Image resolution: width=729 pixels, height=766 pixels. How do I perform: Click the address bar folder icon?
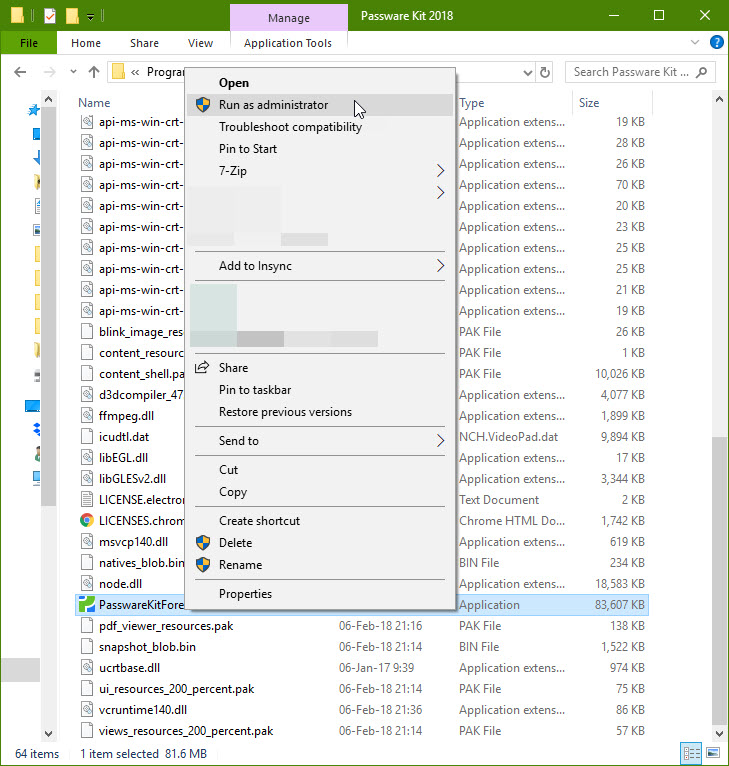(118, 72)
